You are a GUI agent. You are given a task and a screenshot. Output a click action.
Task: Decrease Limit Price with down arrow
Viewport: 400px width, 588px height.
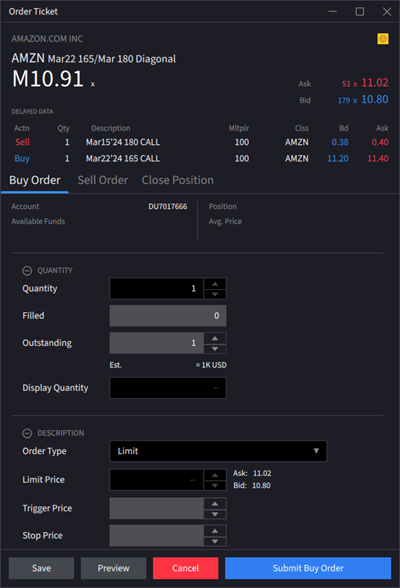pyautogui.click(x=215, y=485)
